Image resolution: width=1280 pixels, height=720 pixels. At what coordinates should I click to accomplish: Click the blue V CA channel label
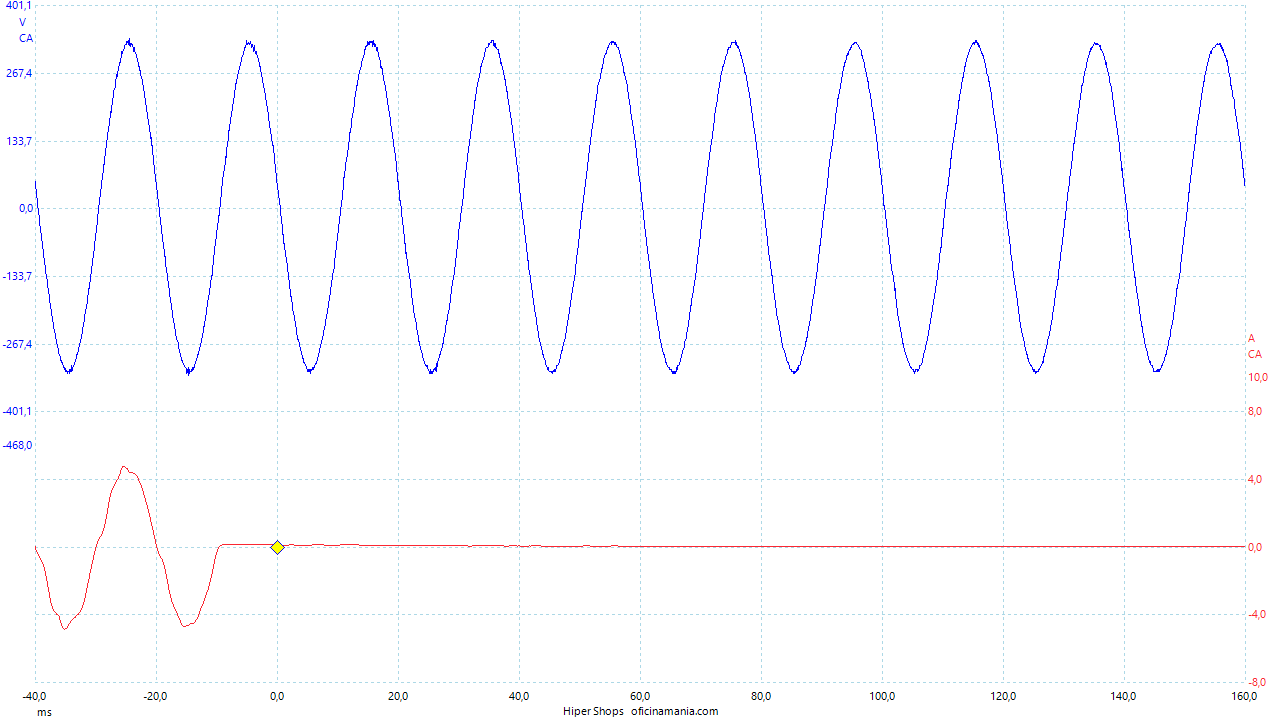pyautogui.click(x=25, y=30)
